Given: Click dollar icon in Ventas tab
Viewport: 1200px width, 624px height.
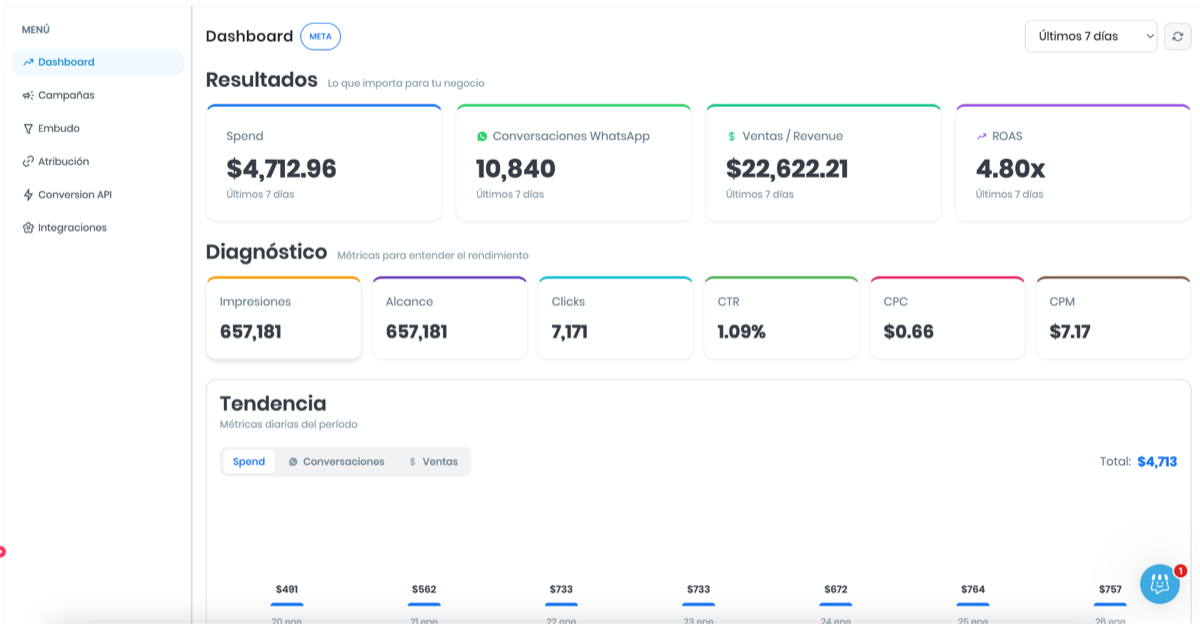Looking at the screenshot, I should (413, 462).
